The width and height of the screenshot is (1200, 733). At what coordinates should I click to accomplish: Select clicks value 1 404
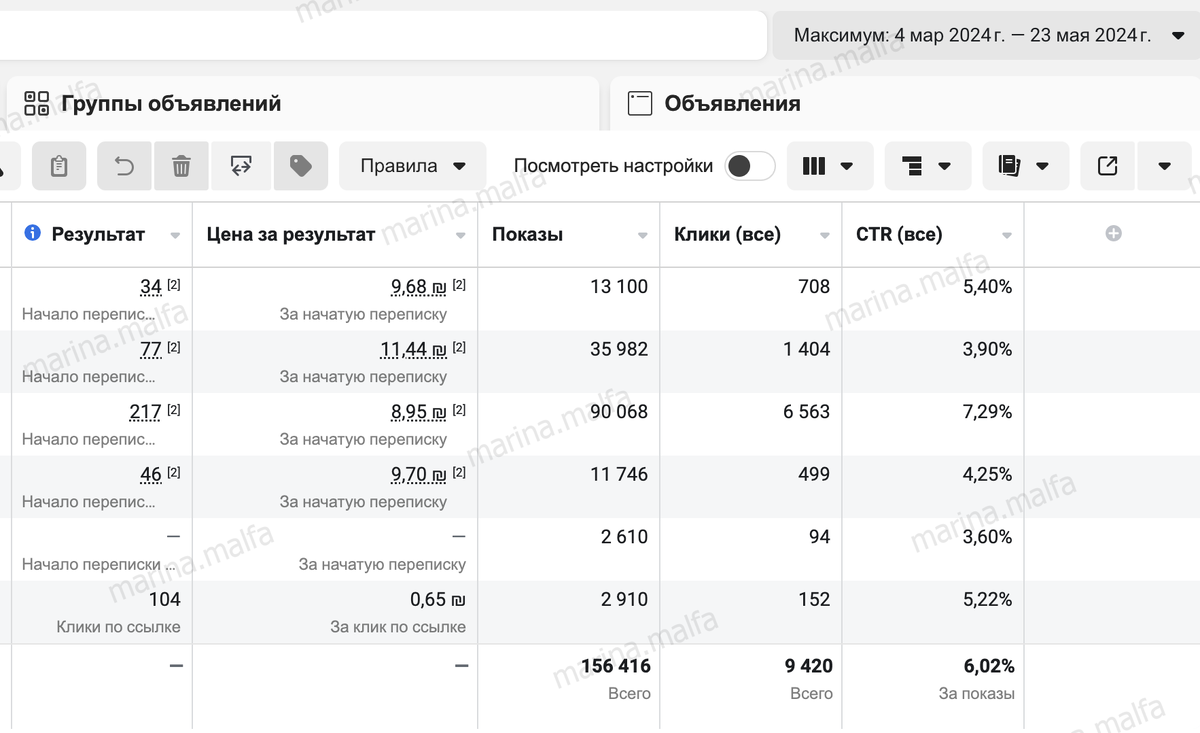(807, 349)
